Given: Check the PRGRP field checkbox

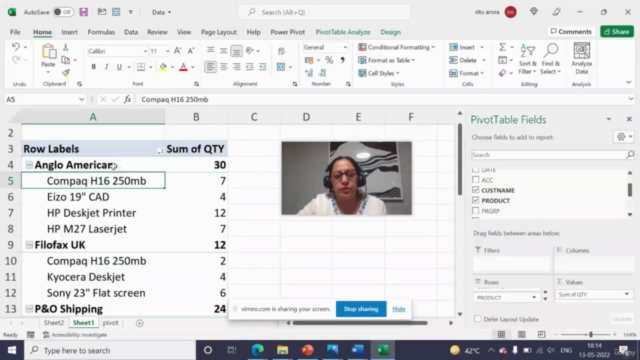Looking at the screenshot, I should pos(476,211).
